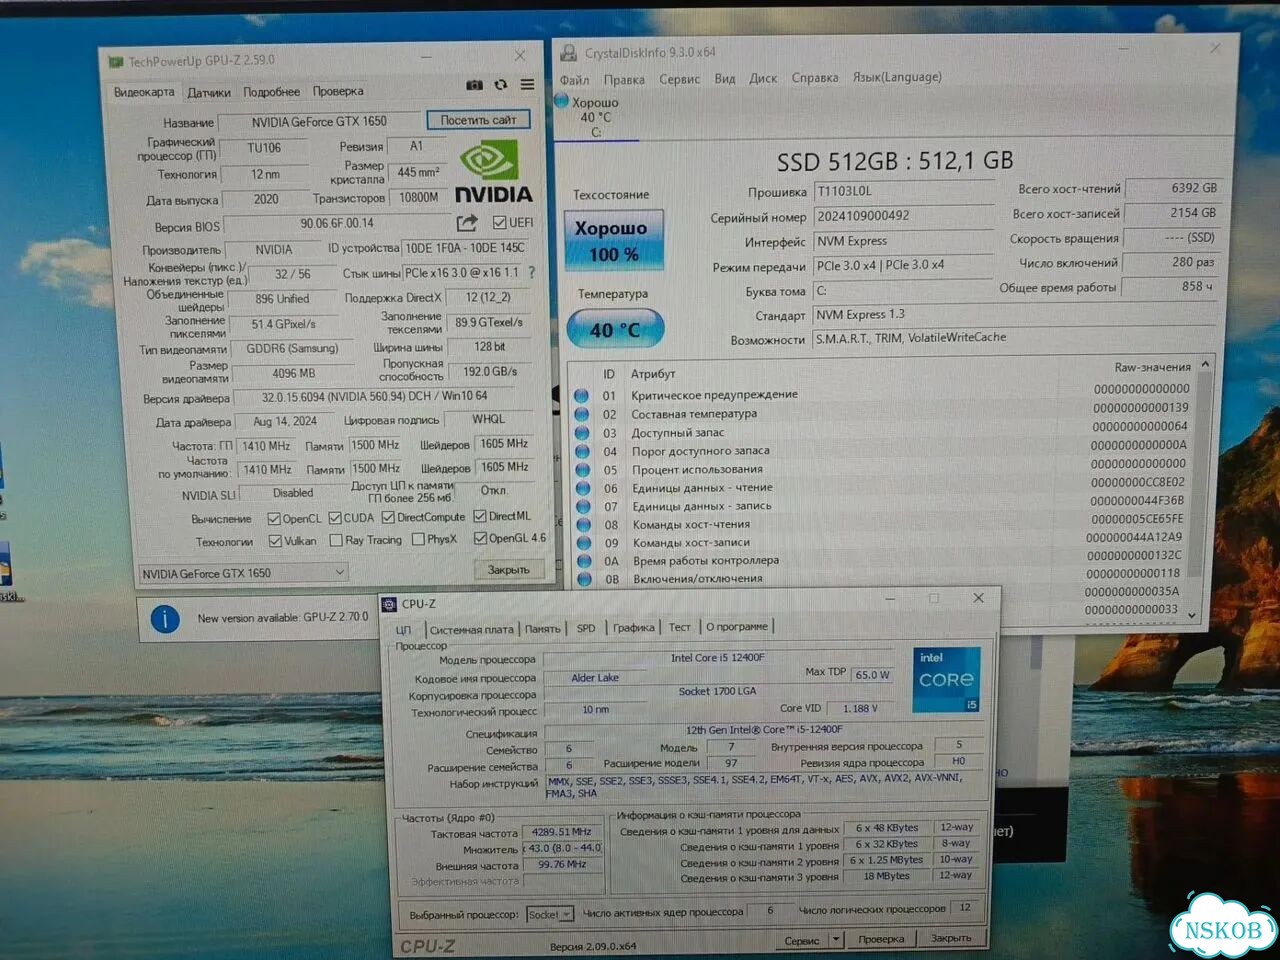Click status circle of attribute 07 Единицы данных - запись
1280x960 pixels.
(582, 506)
